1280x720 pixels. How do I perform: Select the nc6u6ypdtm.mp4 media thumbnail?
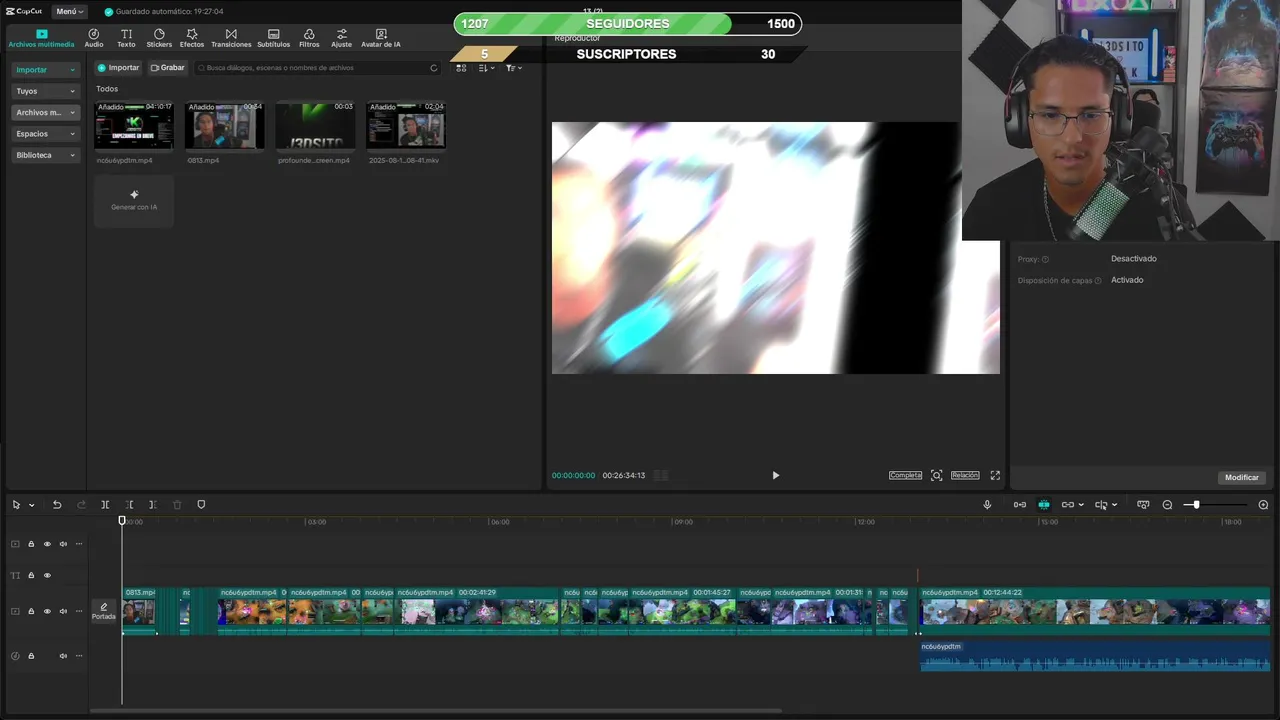click(134, 125)
